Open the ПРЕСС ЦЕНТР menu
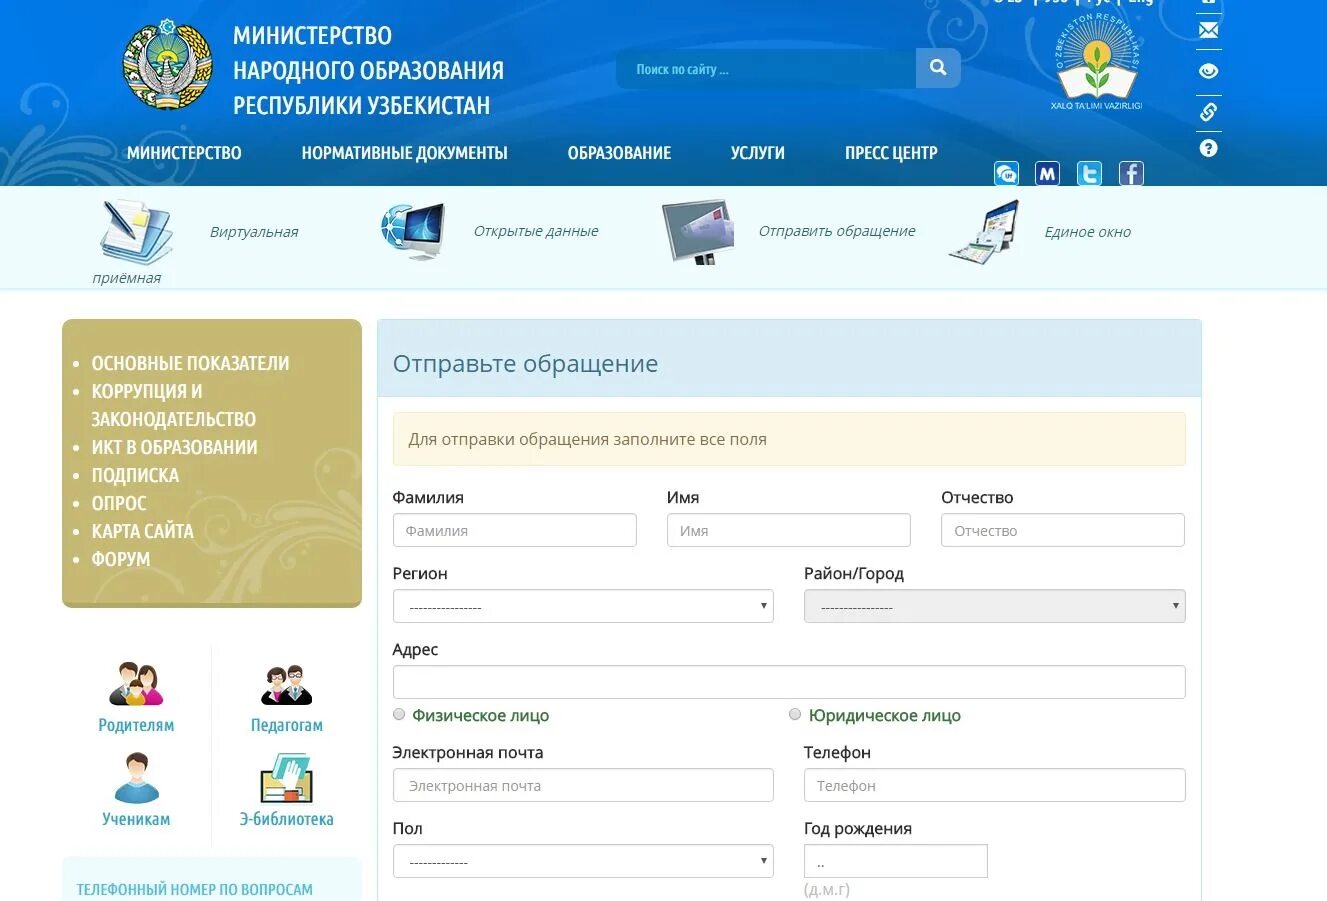 point(891,153)
